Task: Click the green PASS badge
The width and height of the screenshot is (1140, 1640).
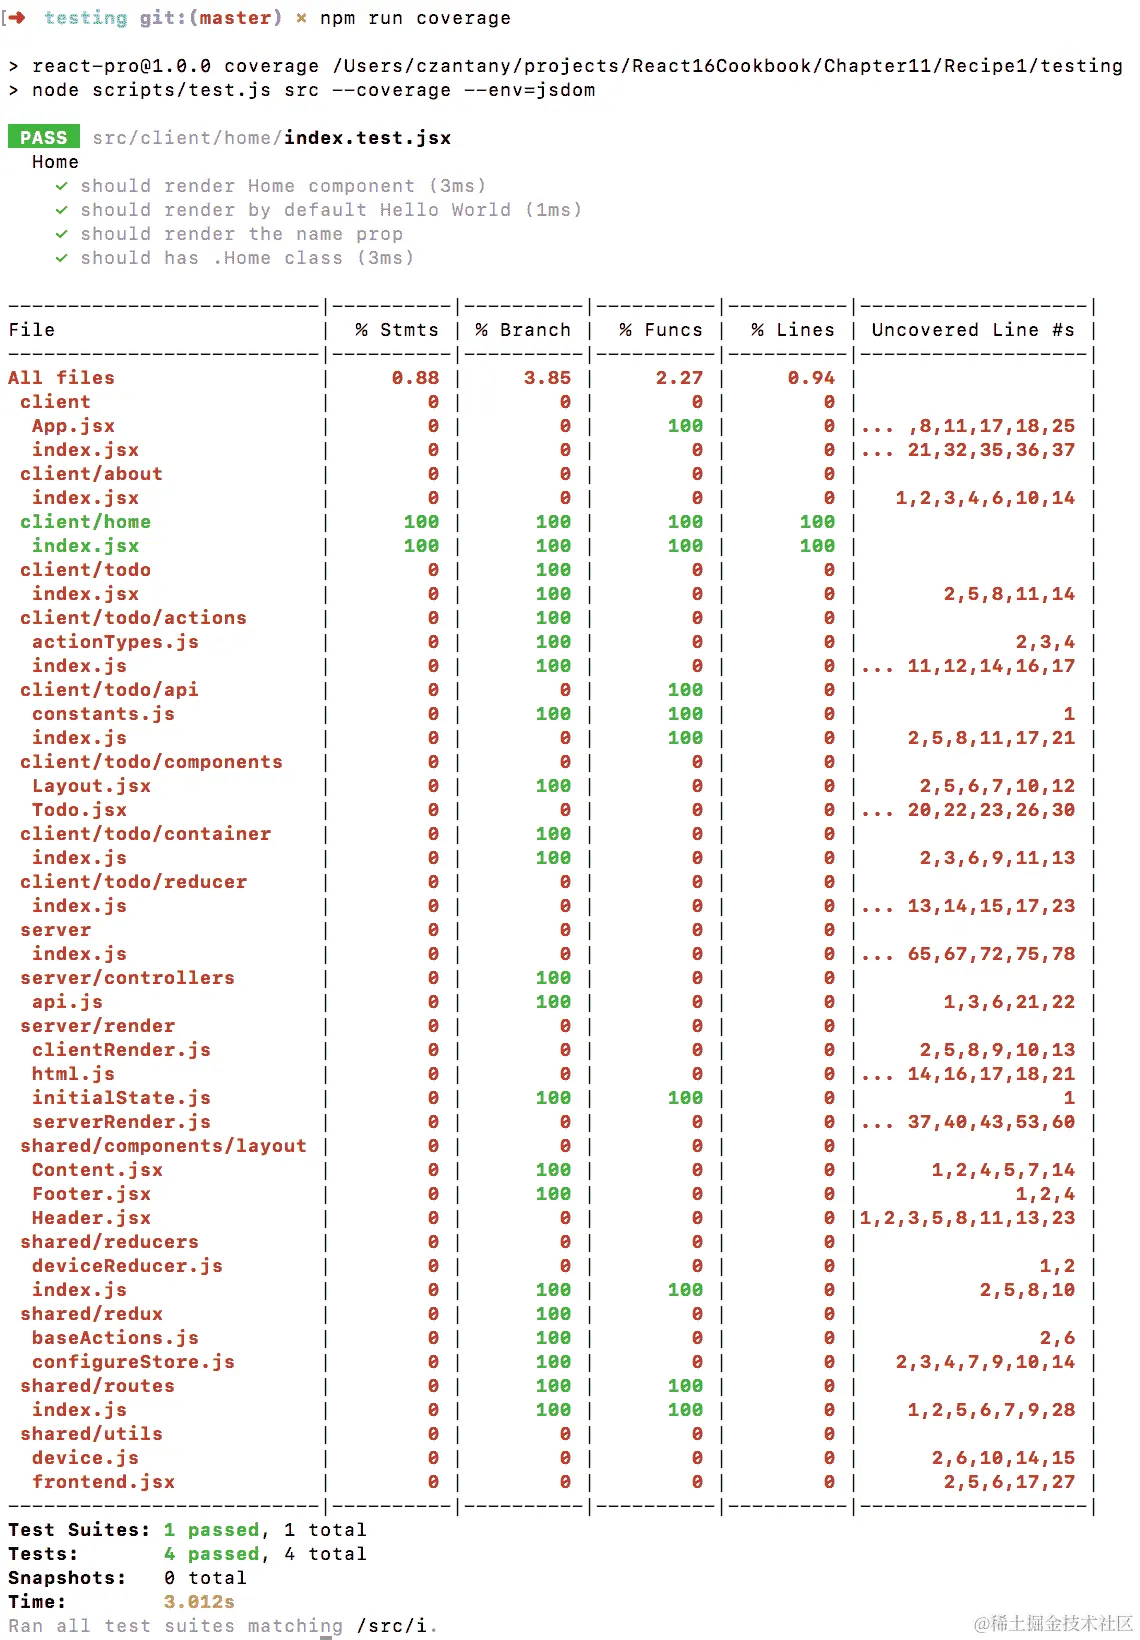Action: [43, 138]
